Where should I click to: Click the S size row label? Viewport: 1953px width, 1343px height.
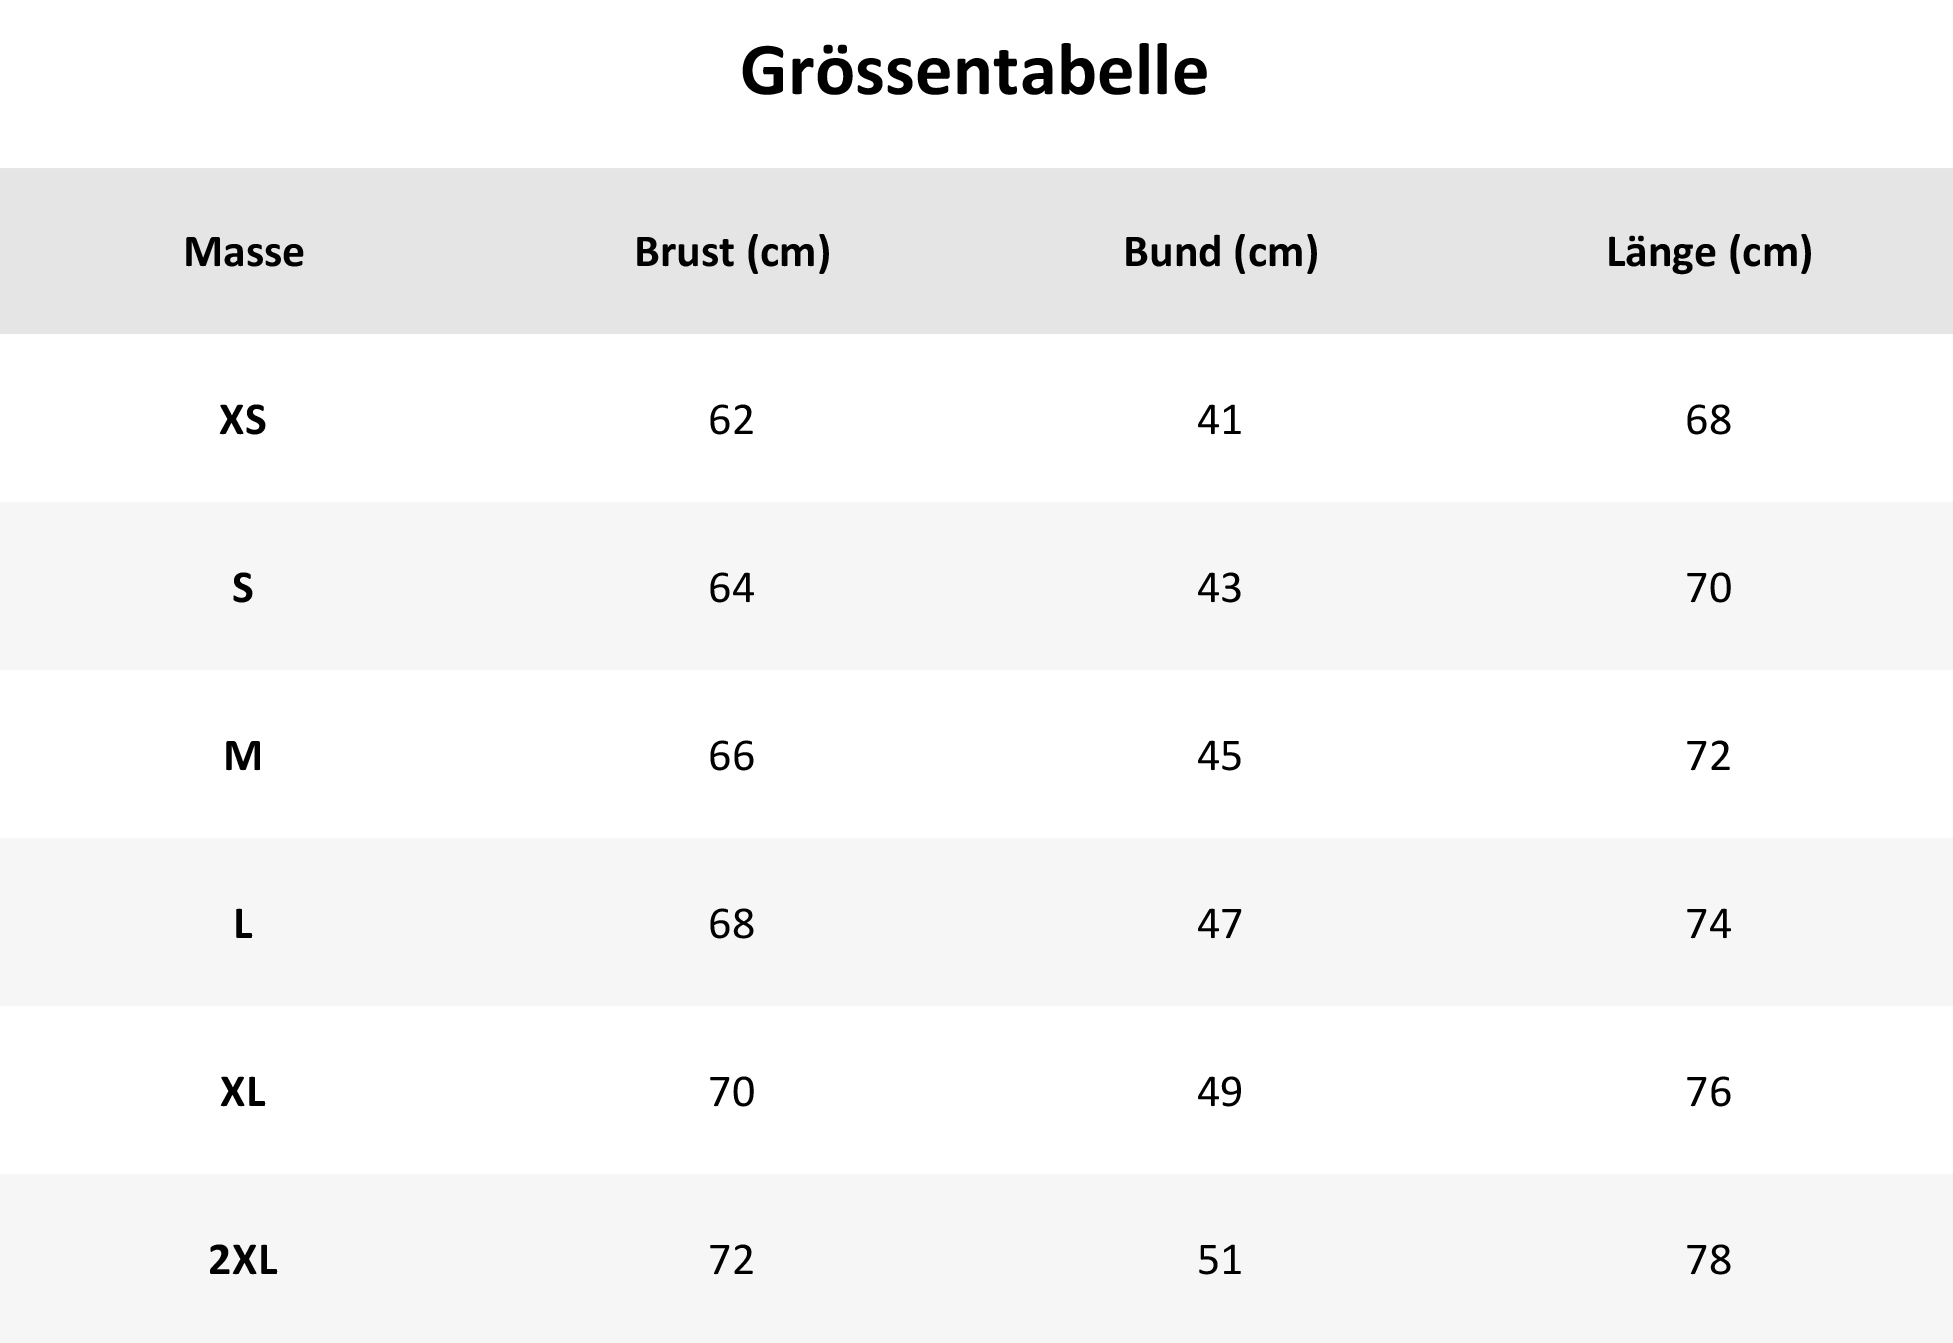(243, 588)
